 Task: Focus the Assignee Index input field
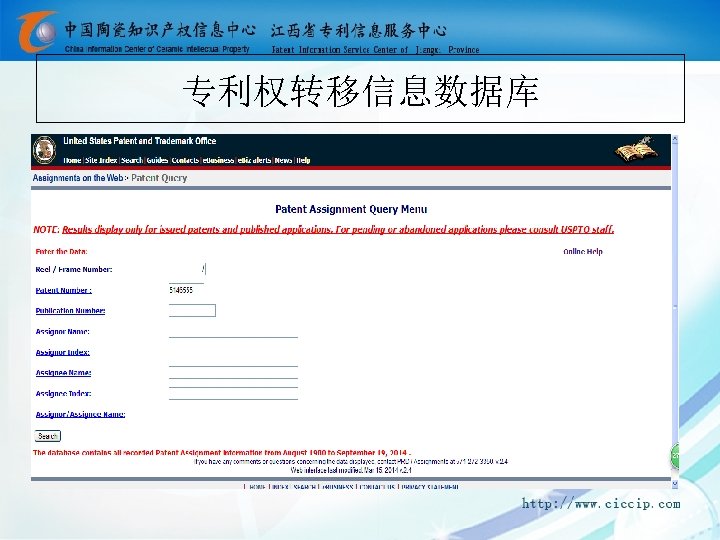(x=233, y=394)
